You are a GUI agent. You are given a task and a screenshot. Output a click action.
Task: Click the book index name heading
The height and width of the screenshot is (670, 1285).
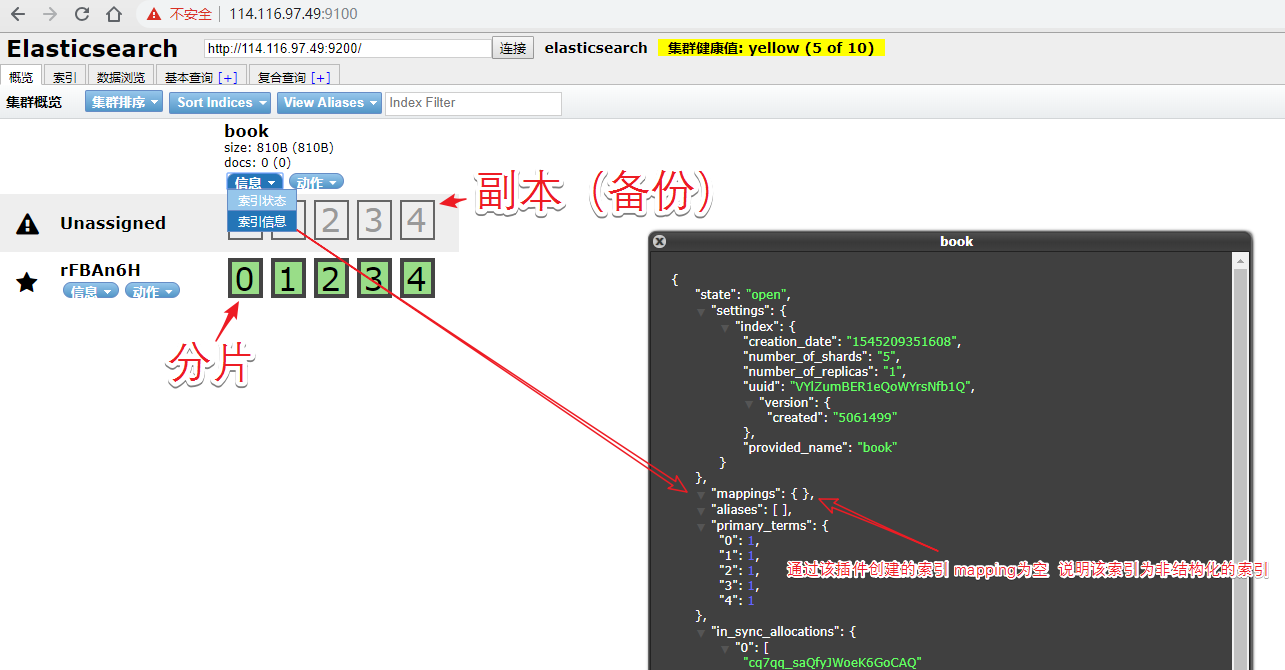coord(246,131)
